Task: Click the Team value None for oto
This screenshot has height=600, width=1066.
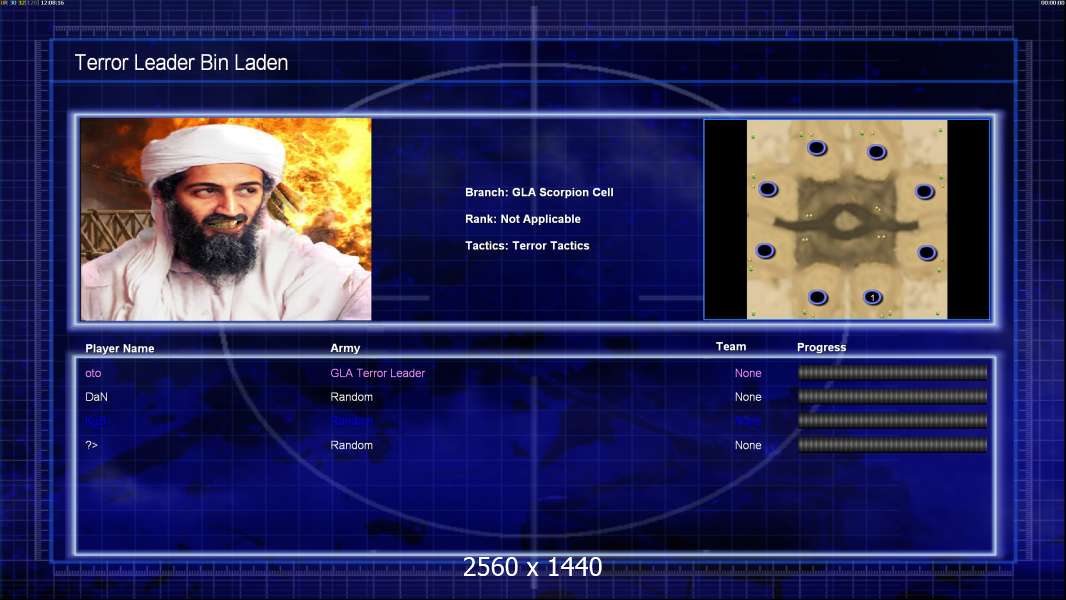Action: click(x=748, y=373)
